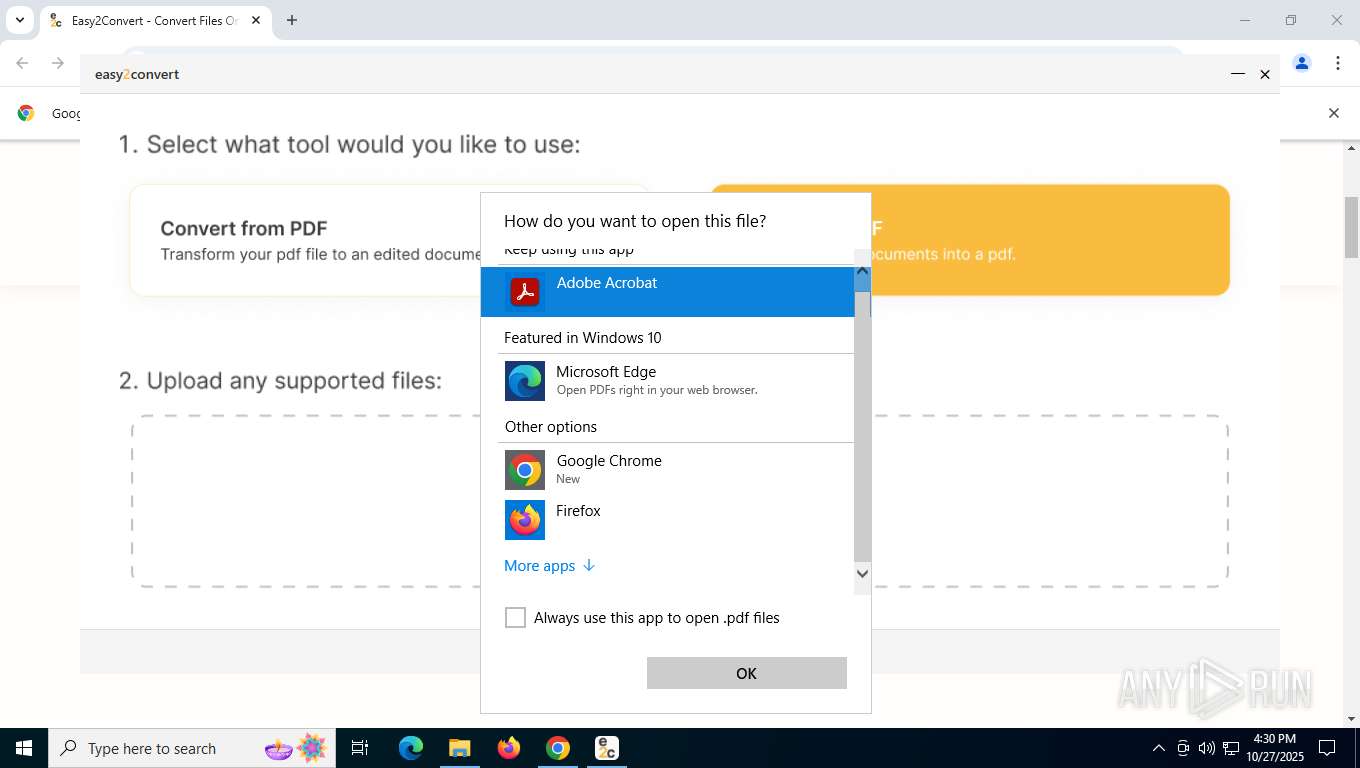Close the easy2convert app window
The width and height of the screenshot is (1360, 768).
1265,74
